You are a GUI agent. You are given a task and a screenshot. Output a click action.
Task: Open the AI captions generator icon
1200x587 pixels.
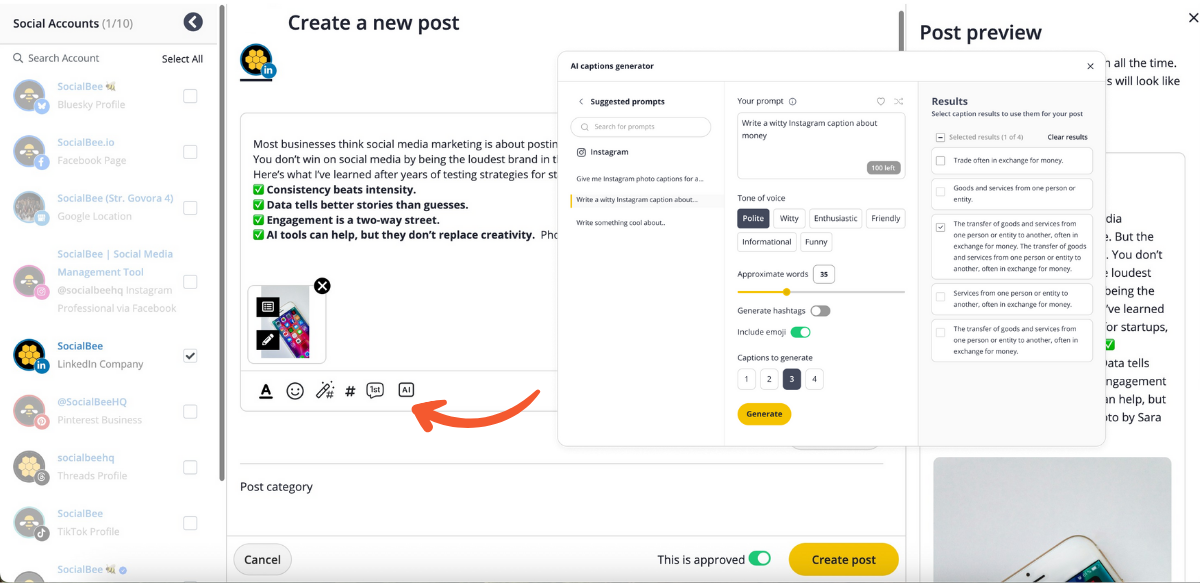pyautogui.click(x=406, y=390)
